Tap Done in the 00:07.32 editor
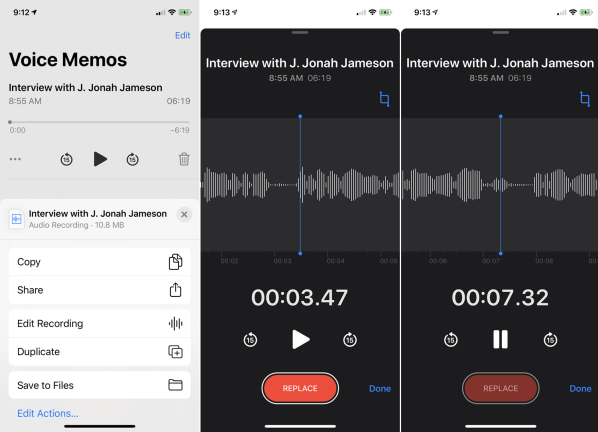Viewport: 598px width, 432px height. pos(580,389)
